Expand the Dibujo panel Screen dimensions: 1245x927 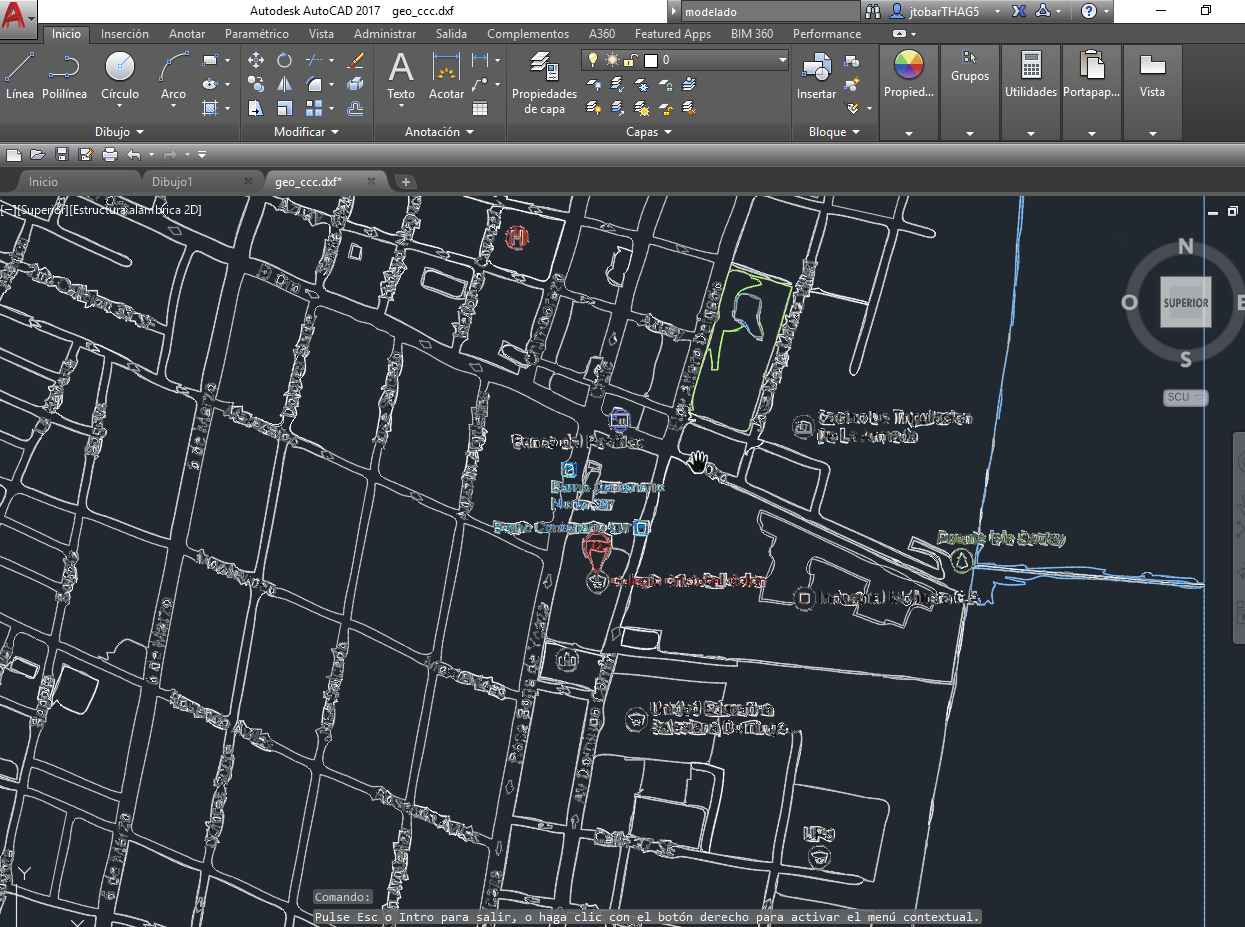pyautogui.click(x=120, y=132)
